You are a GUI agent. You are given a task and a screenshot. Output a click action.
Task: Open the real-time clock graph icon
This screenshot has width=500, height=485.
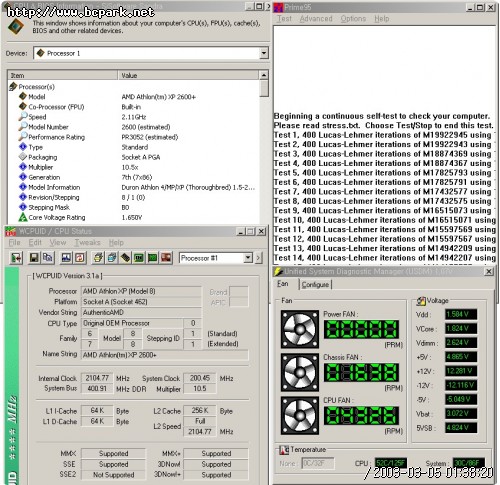pos(66,258)
